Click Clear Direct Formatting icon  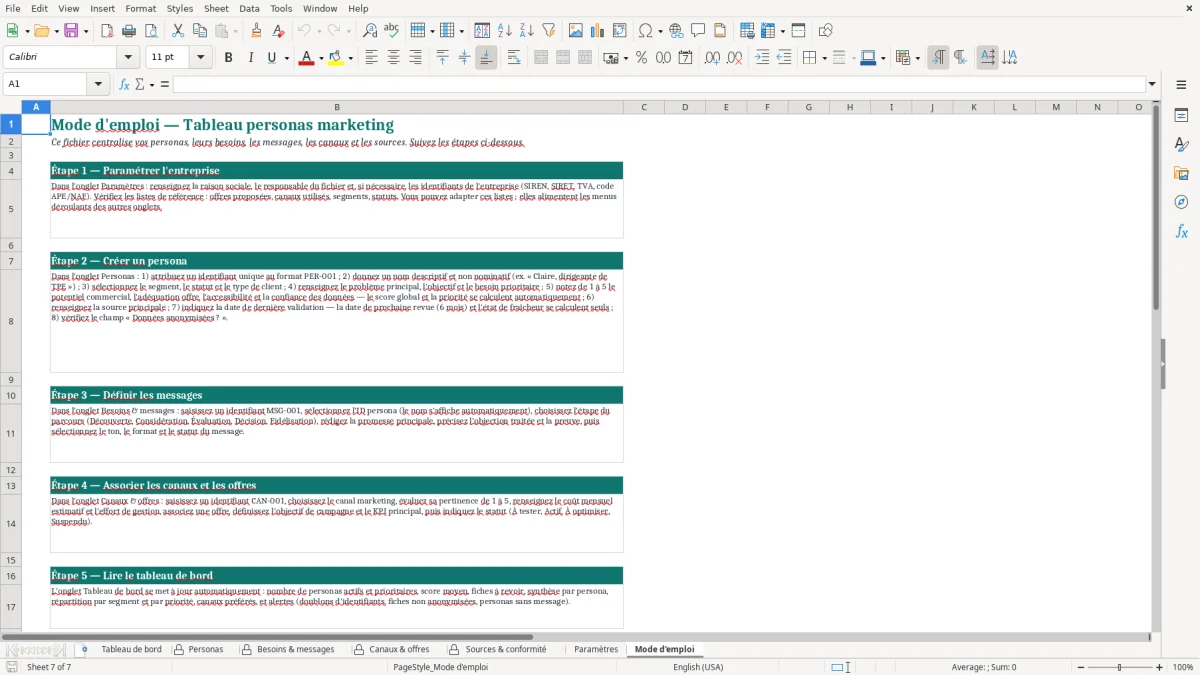278,31
